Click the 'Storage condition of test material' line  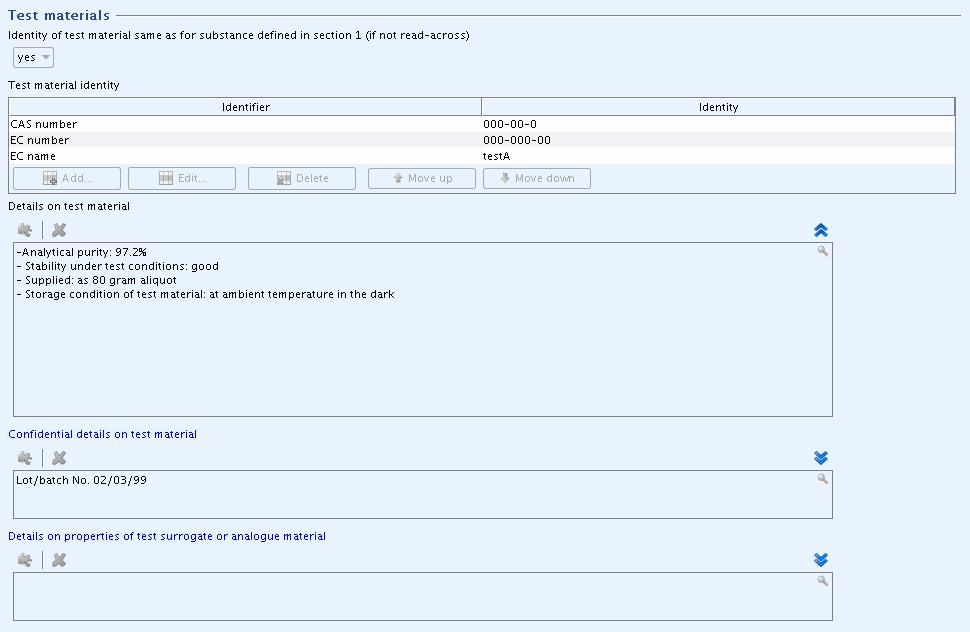tap(205, 294)
